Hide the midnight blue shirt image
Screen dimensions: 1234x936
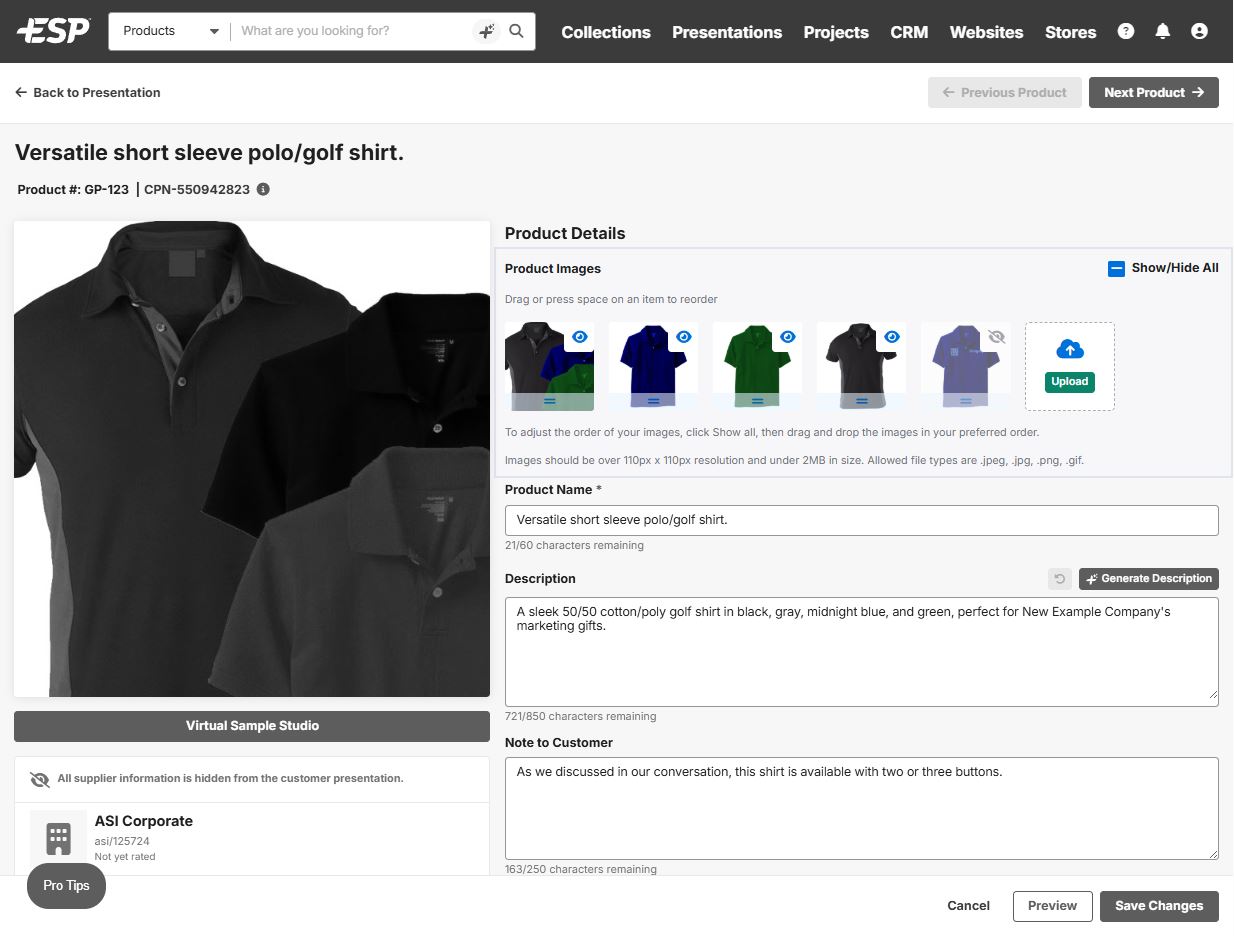(x=684, y=337)
